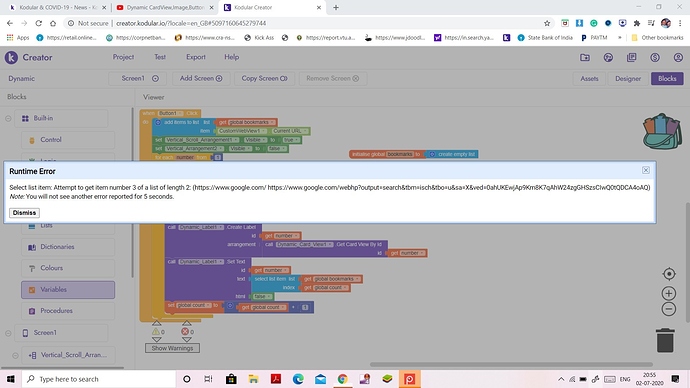Select the Variables block category

68,290
